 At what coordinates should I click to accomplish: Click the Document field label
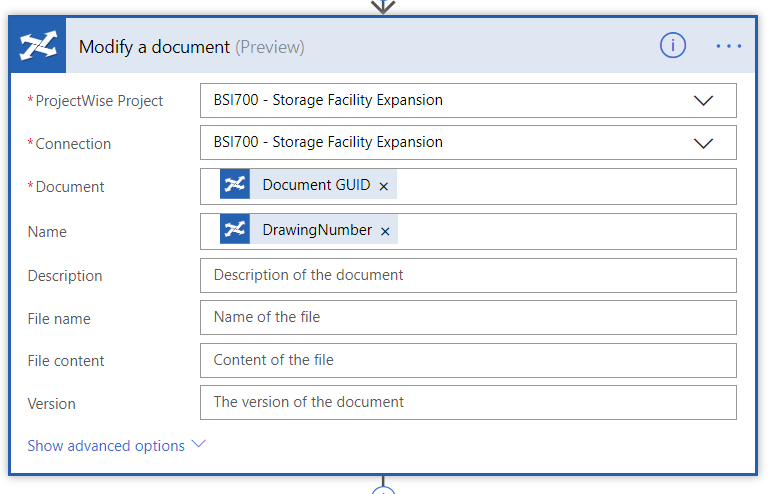(70, 187)
